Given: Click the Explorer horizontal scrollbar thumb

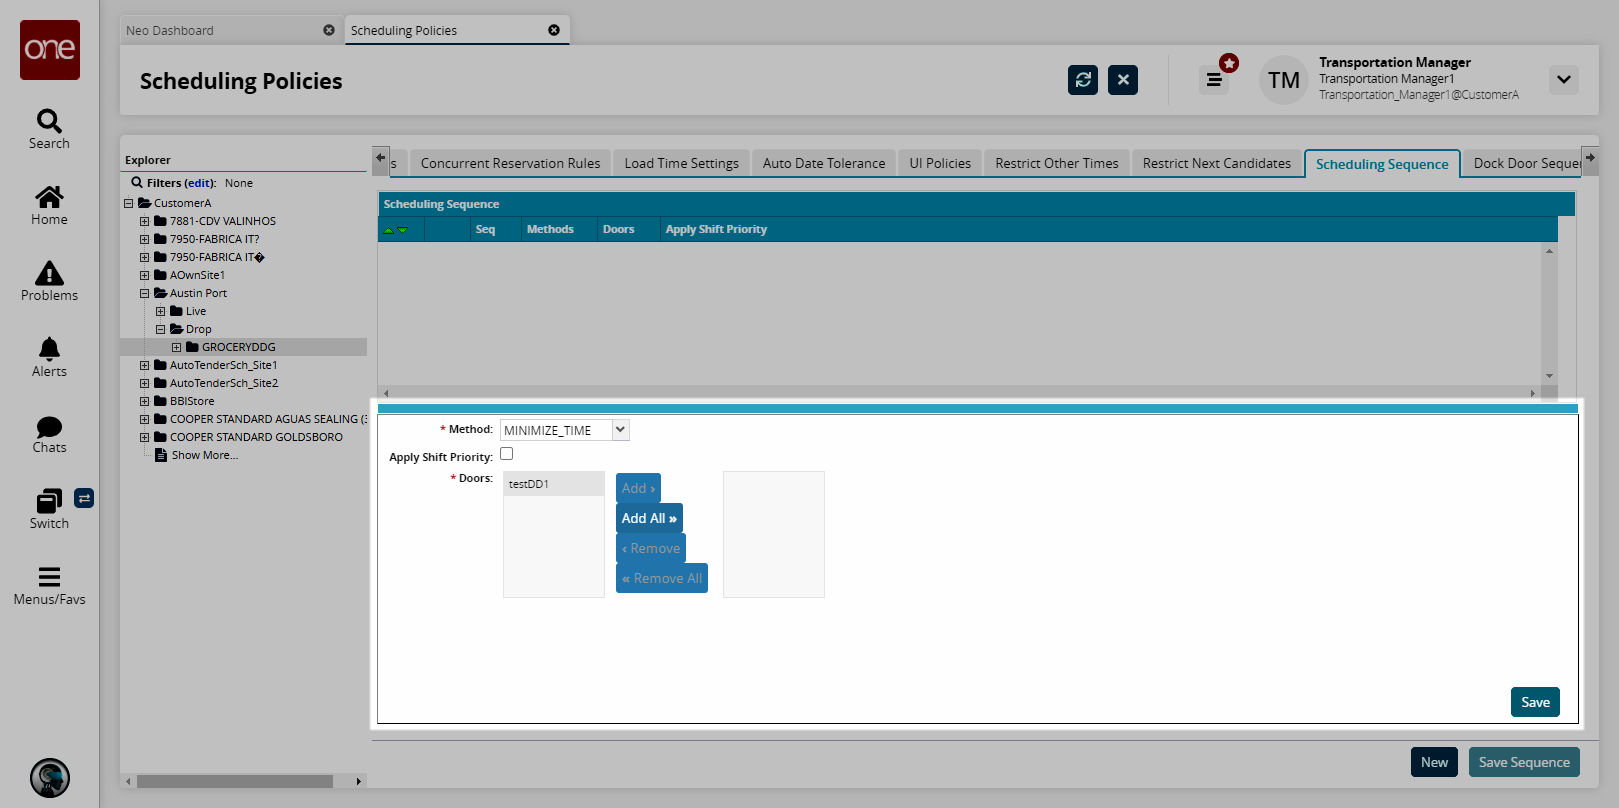Looking at the screenshot, I should pos(235,781).
